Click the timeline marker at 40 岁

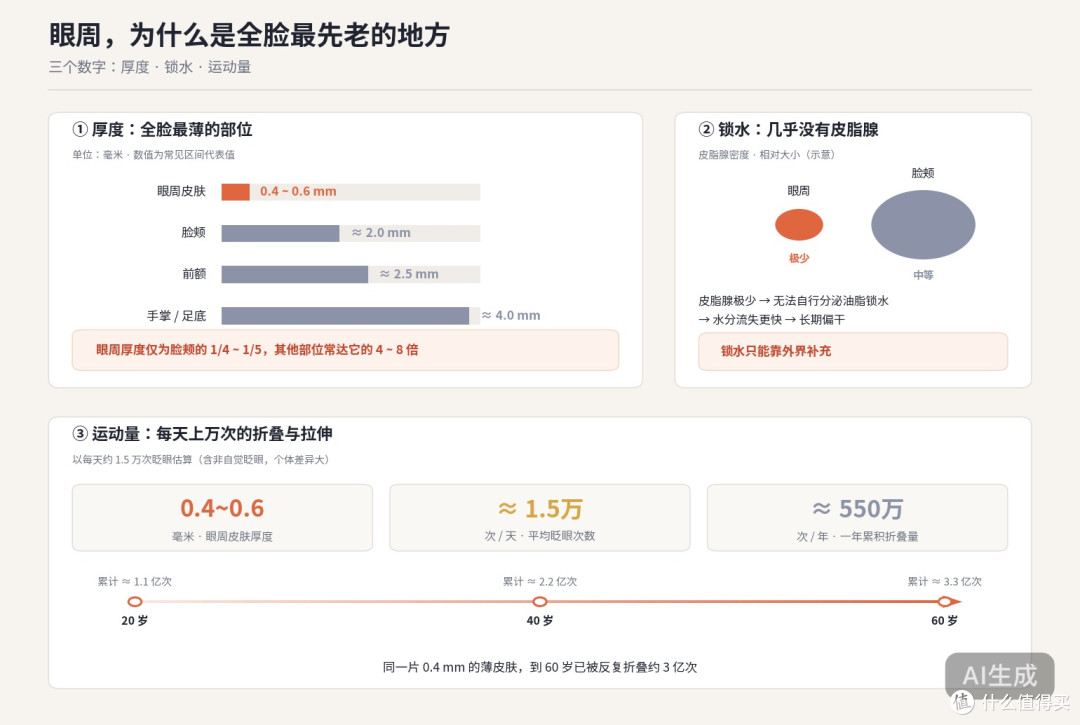click(x=540, y=602)
